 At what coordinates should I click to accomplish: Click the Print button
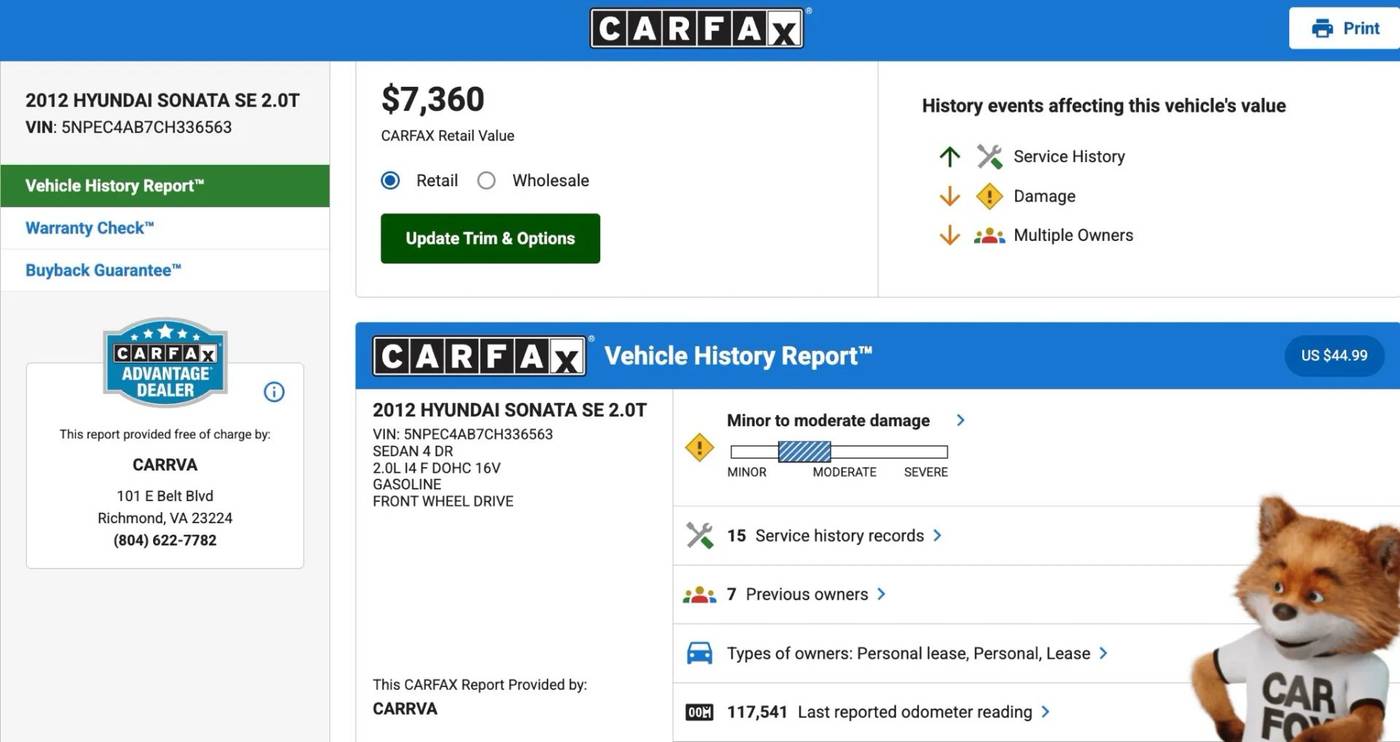1344,28
